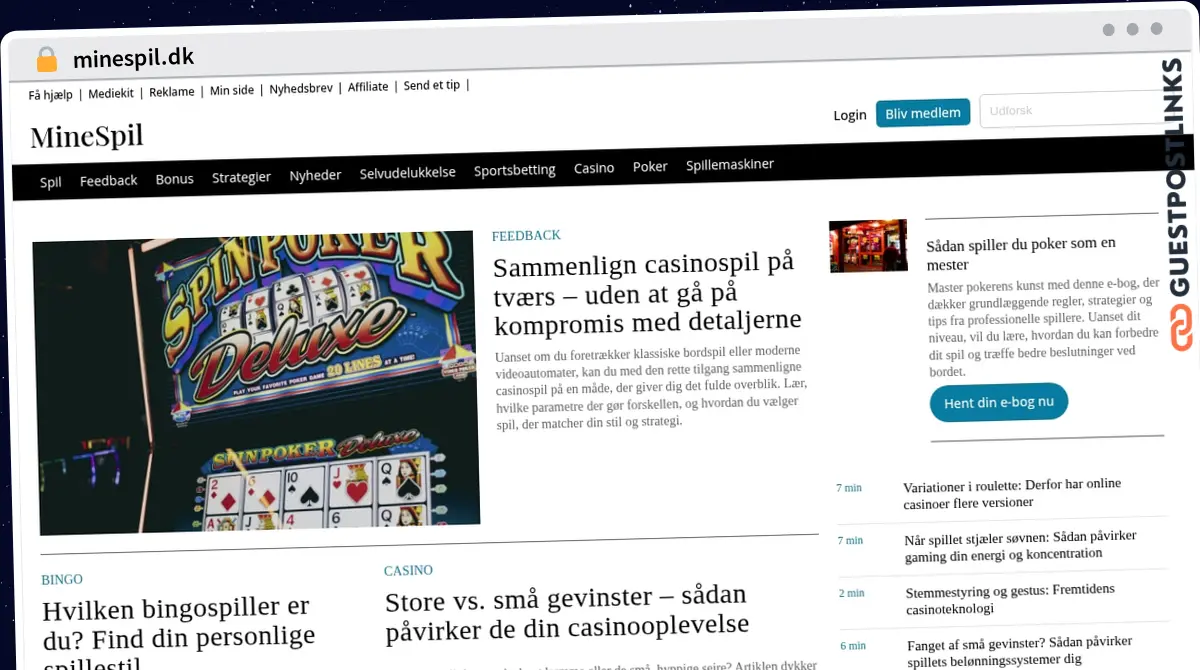
Task: Open article Sammenlign casinospil på tværs
Action: tap(647, 293)
